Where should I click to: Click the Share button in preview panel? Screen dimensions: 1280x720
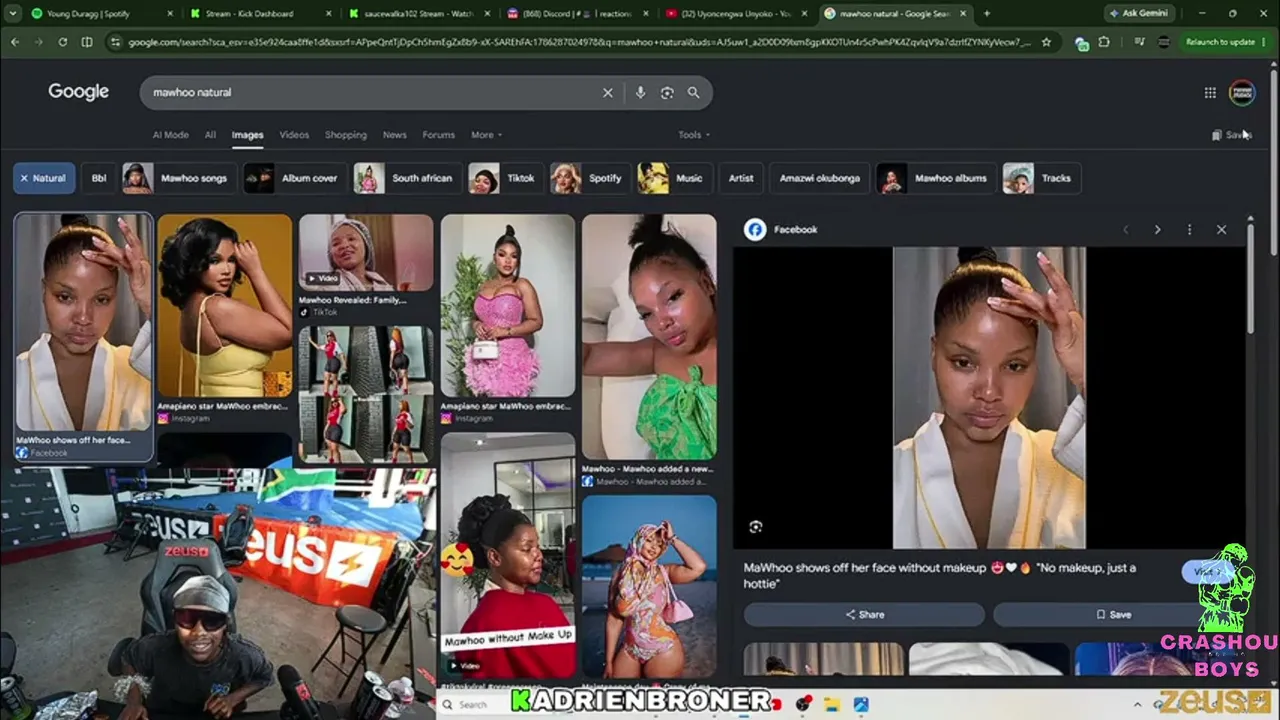(x=865, y=614)
